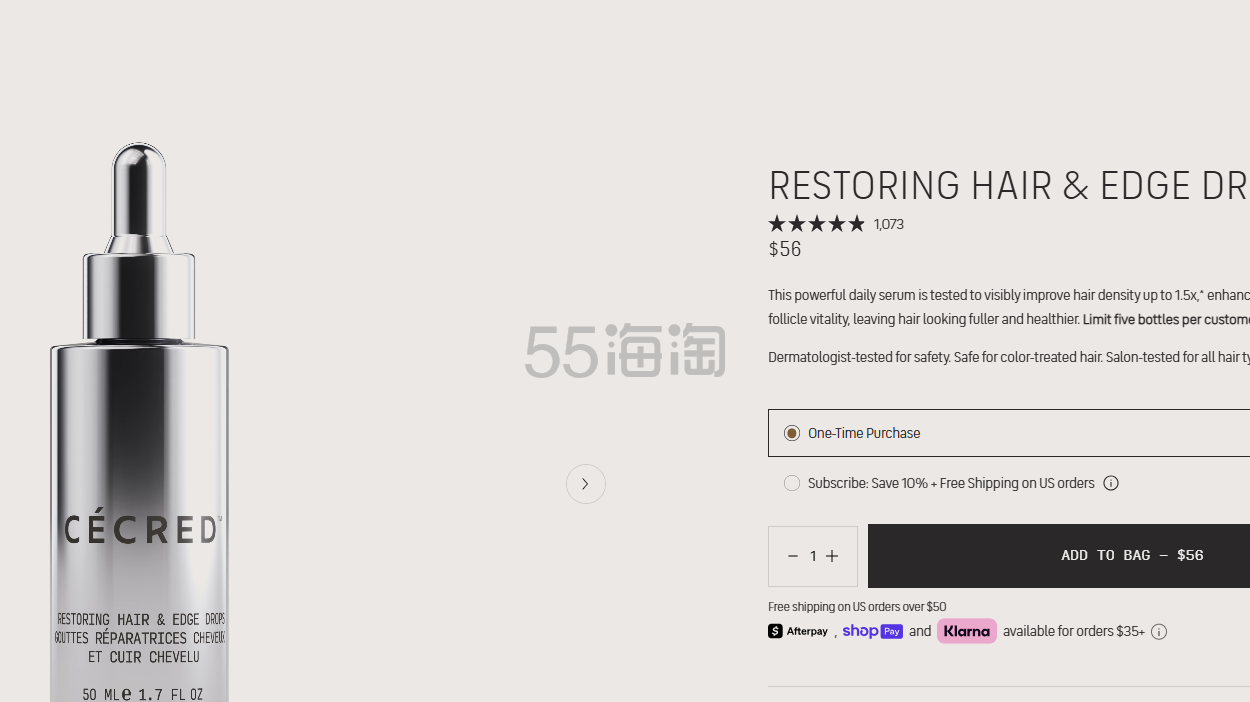Open the installment payments info icon
1250x702 pixels.
click(x=1158, y=632)
